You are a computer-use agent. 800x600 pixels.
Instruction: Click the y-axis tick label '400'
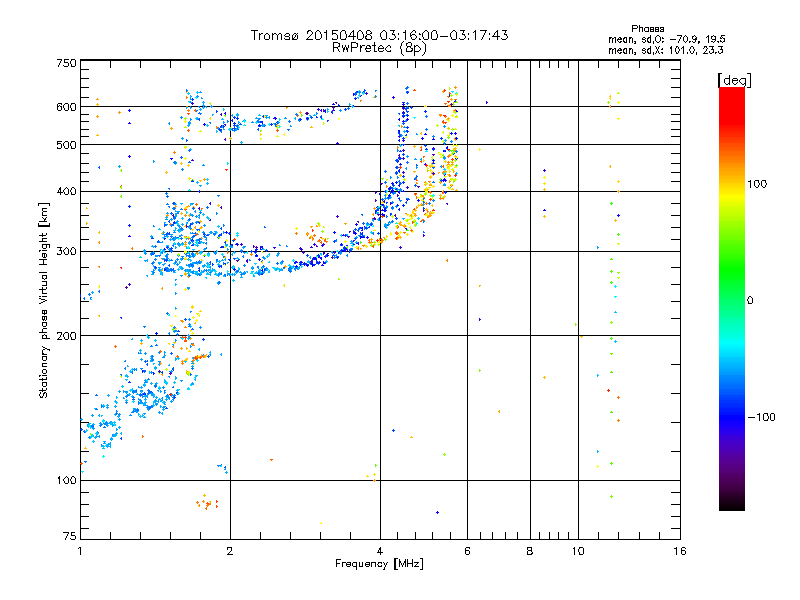click(x=66, y=191)
